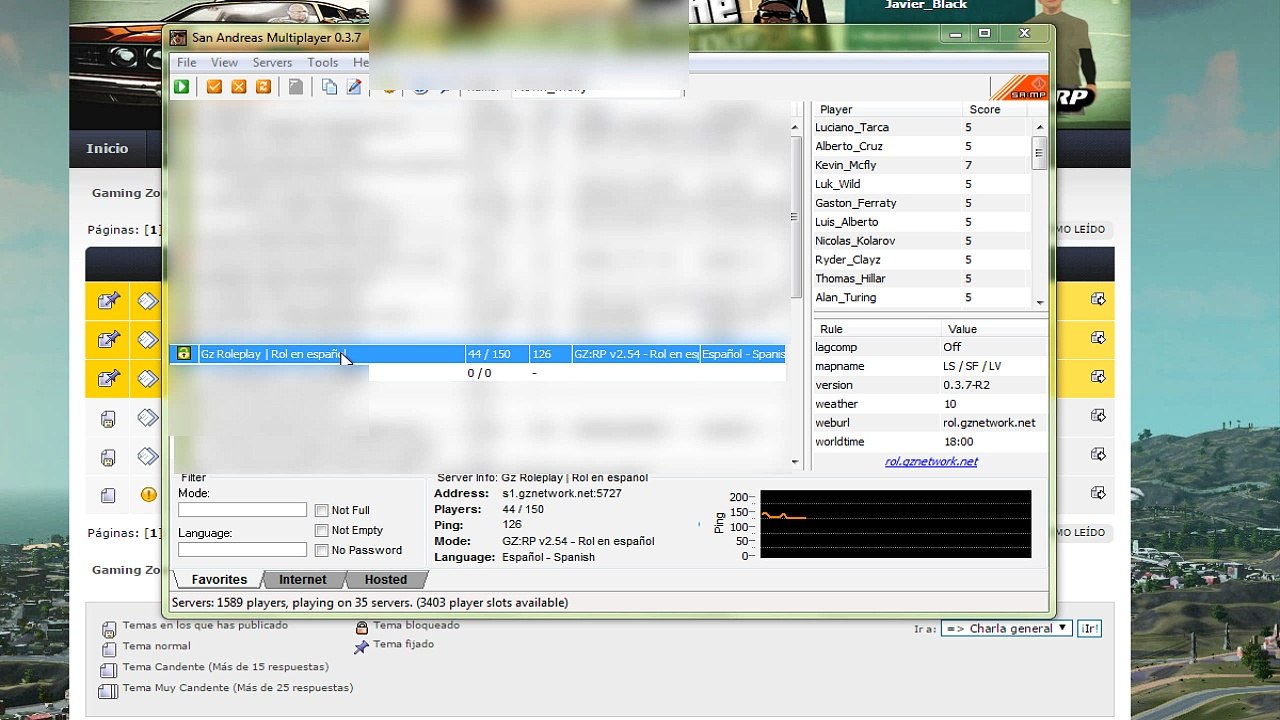Click the worldtime rule row

click(x=931, y=443)
